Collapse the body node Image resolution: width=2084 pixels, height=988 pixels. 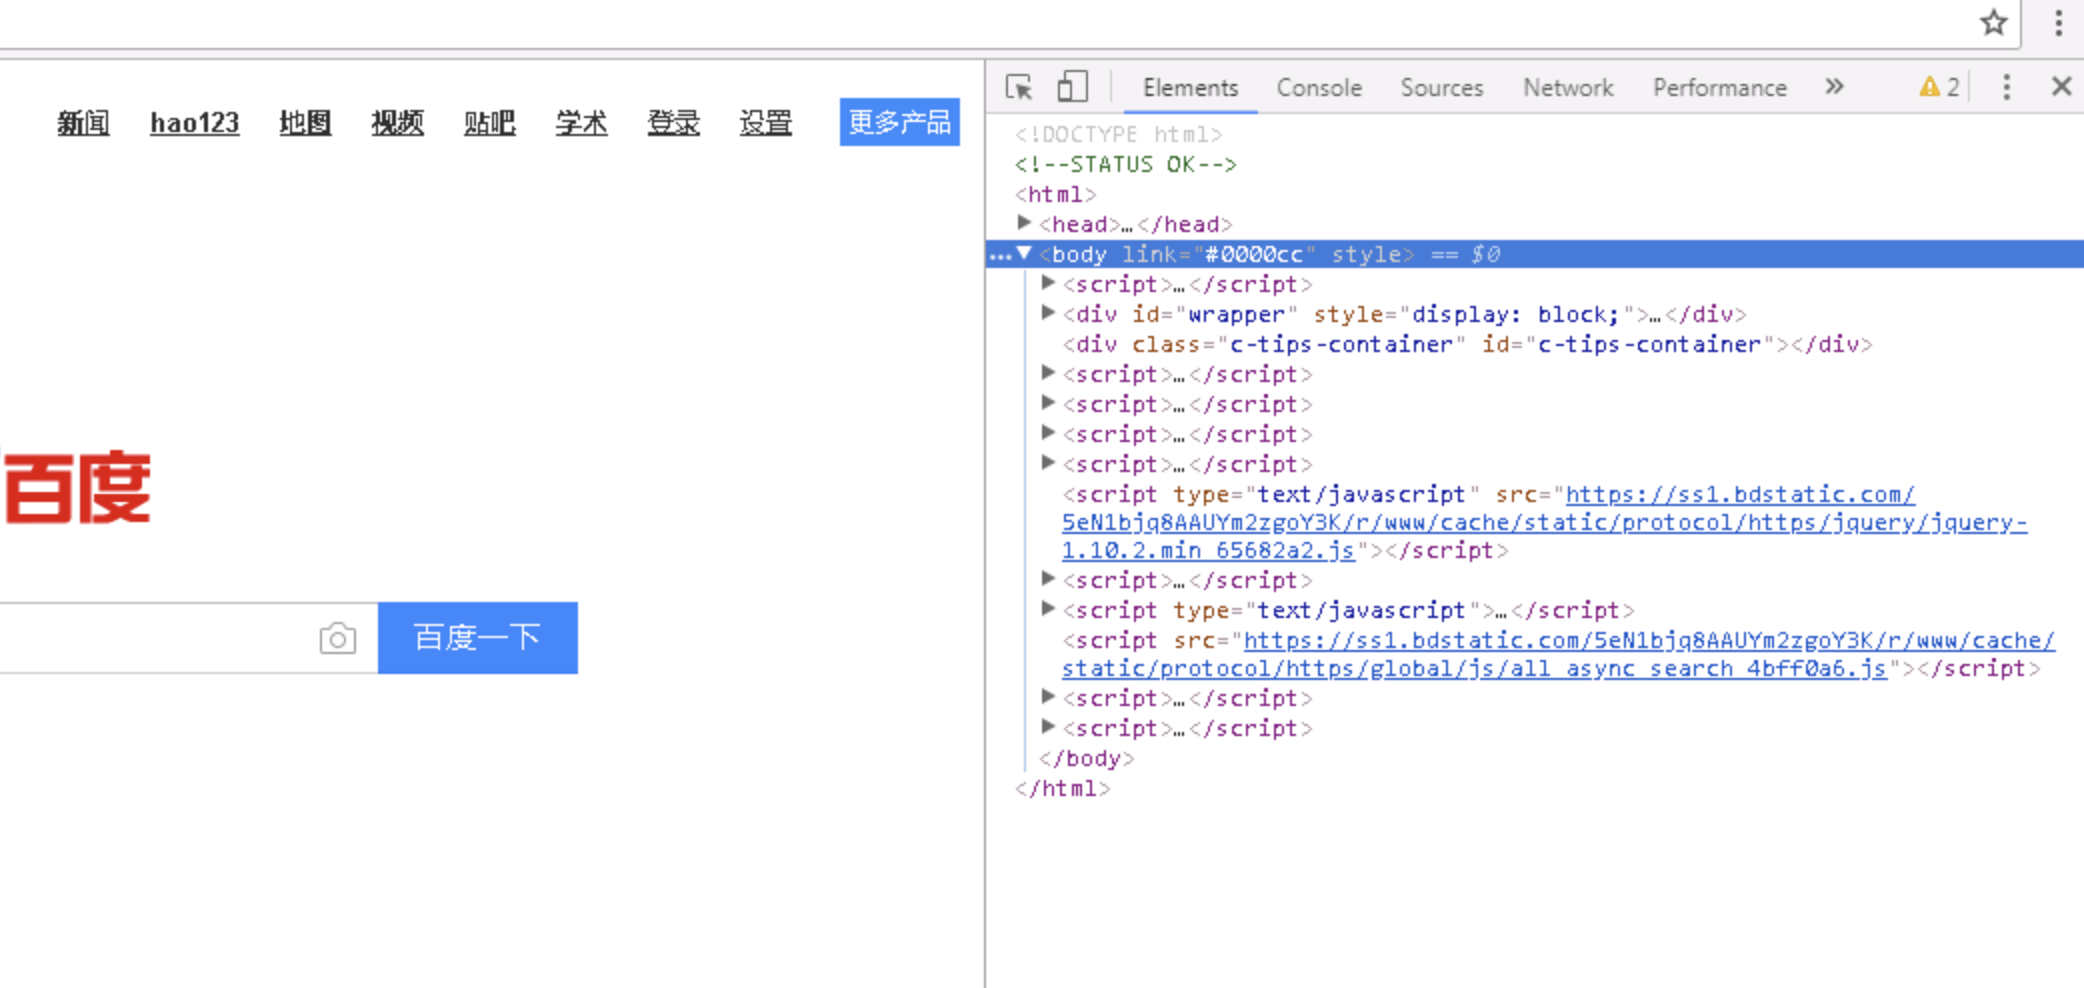pyautogui.click(x=1024, y=254)
